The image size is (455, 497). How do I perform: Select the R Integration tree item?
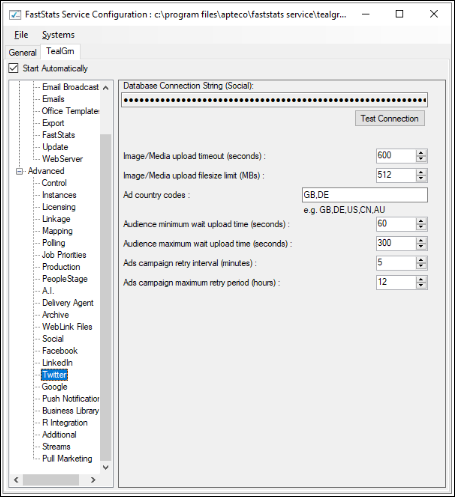[x=65, y=423]
